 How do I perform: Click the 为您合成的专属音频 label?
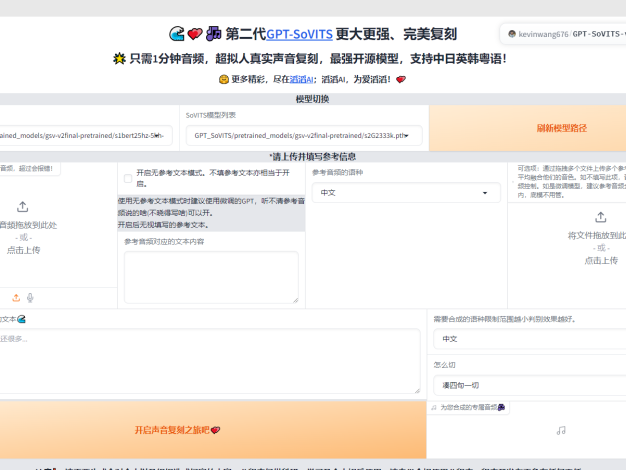468,407
